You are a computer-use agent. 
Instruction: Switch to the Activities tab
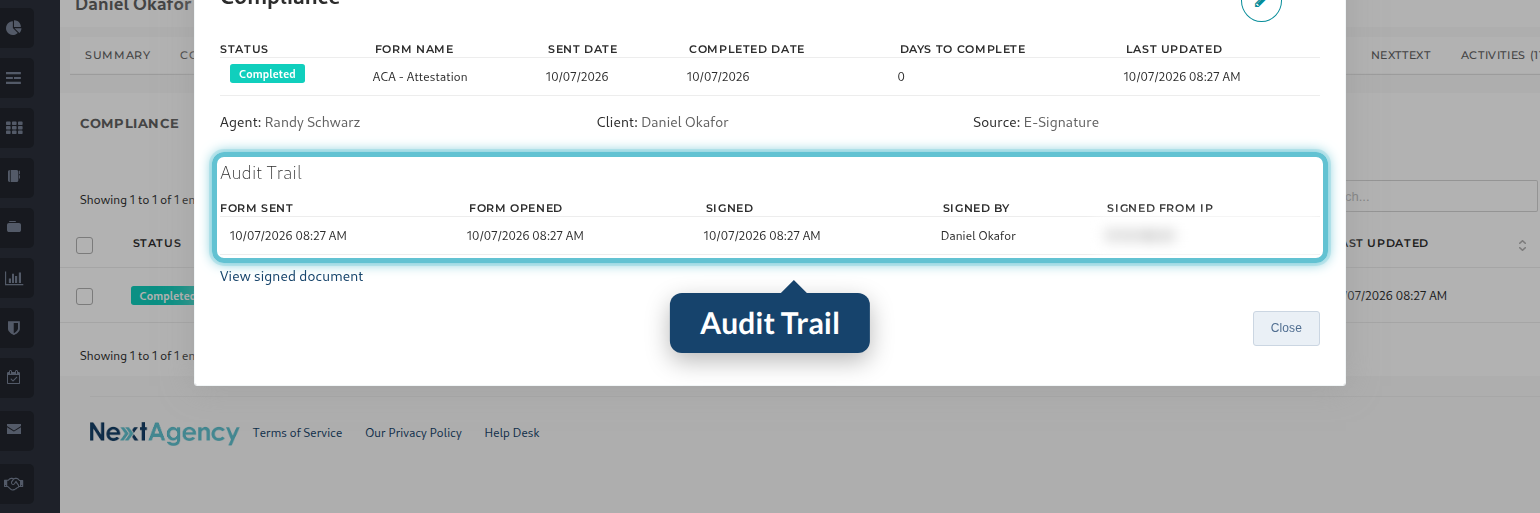(x=1500, y=55)
